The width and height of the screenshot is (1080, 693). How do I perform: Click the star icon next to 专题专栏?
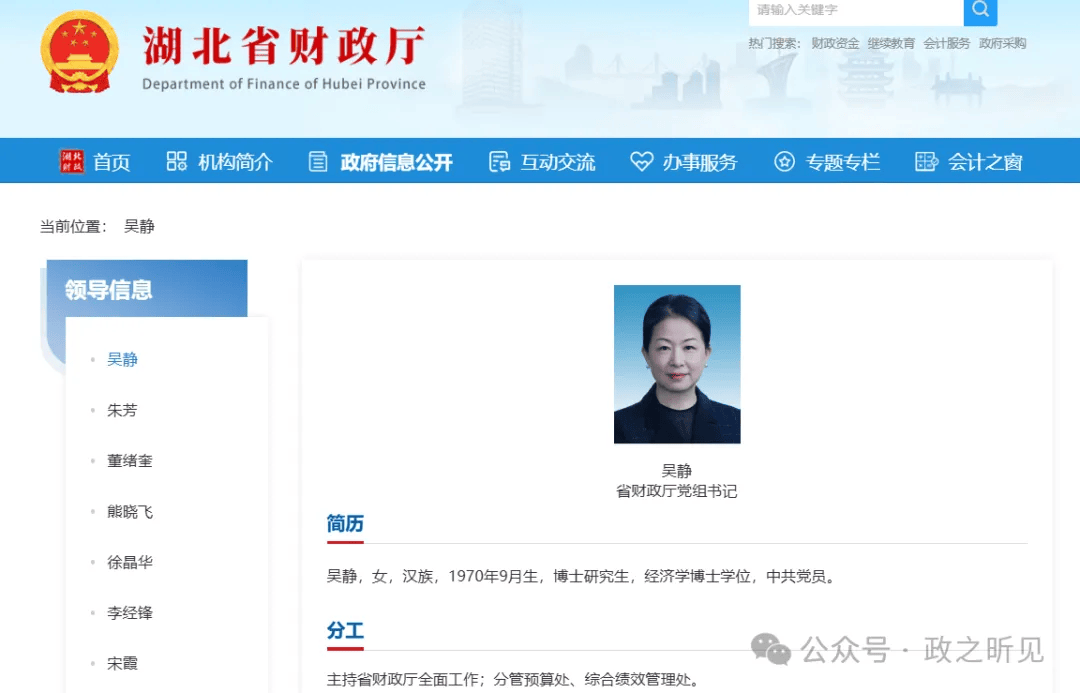click(784, 161)
